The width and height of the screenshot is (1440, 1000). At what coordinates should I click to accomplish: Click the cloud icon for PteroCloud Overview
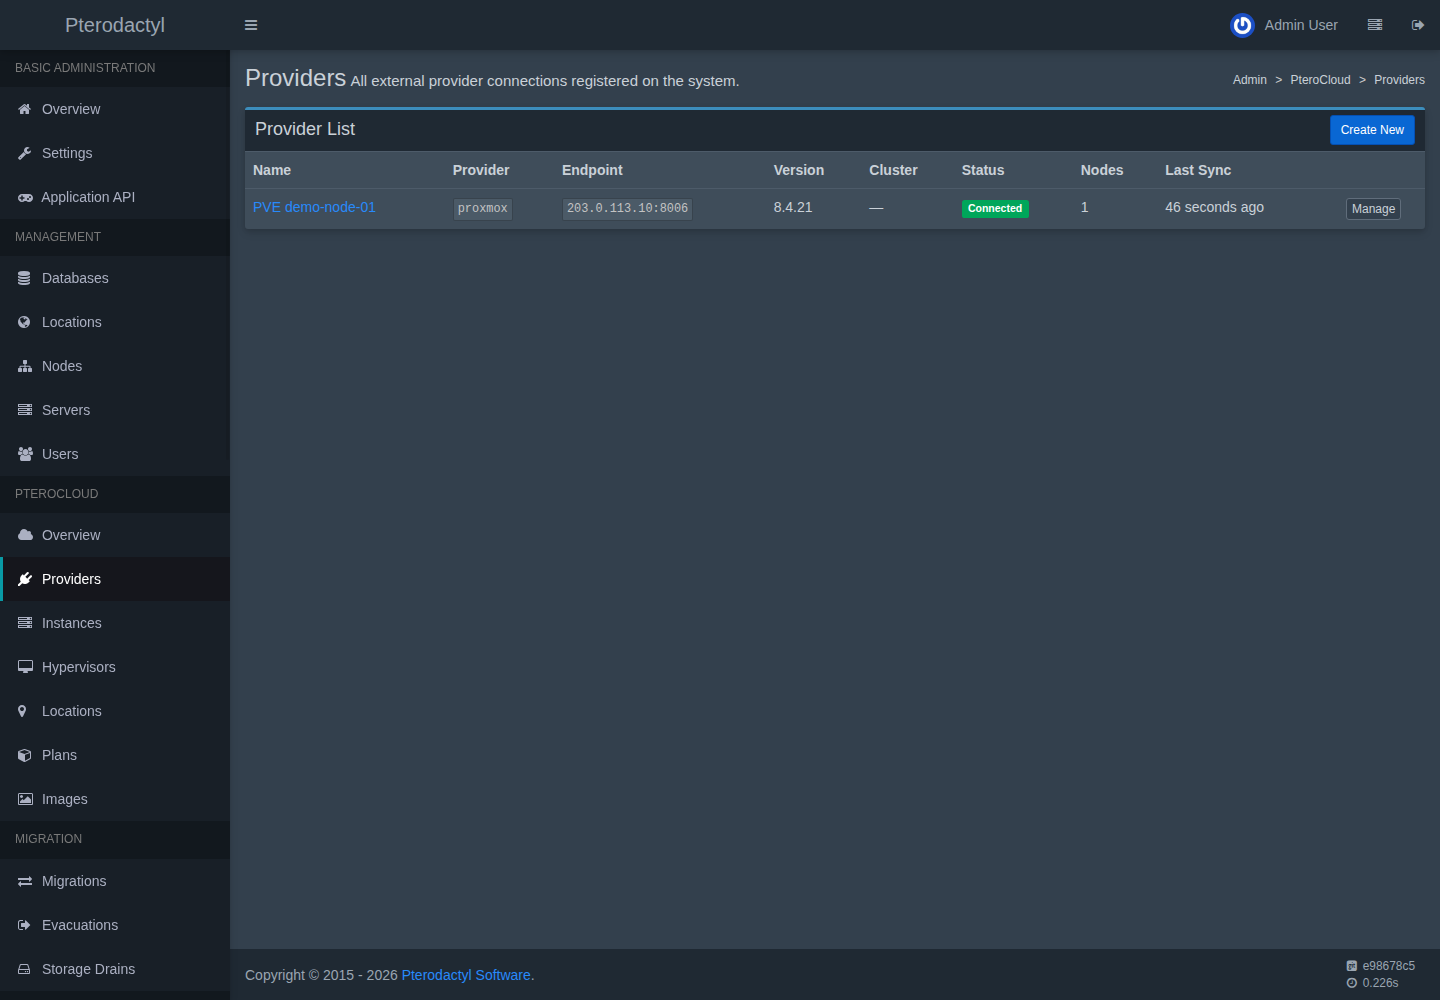[x=25, y=535]
